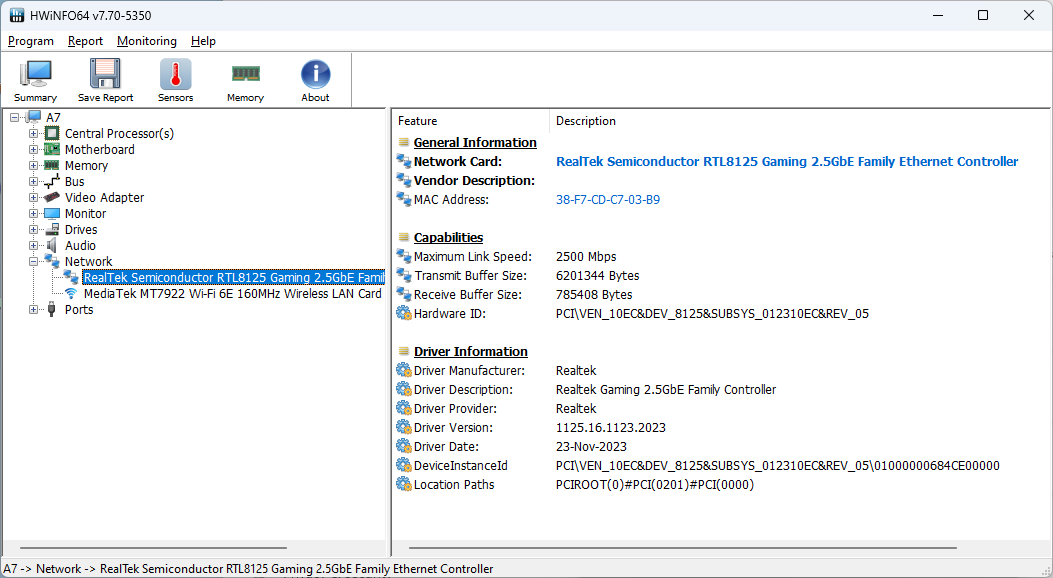This screenshot has width=1053, height=578.
Task: Click the icon next to MAC Address row
Action: pyautogui.click(x=404, y=199)
